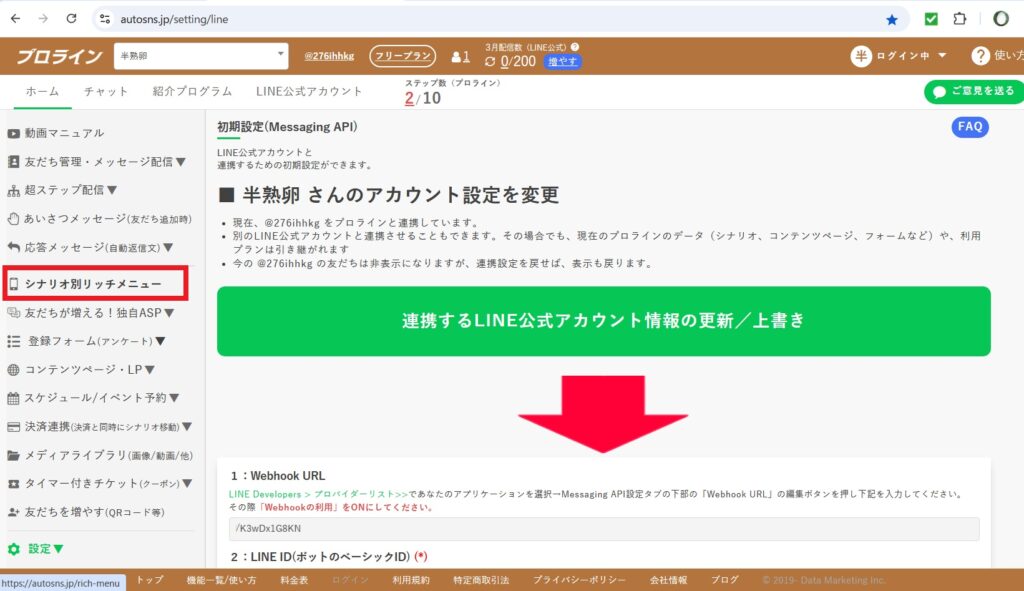Click the 動画マニュアル video icon

coord(13,133)
